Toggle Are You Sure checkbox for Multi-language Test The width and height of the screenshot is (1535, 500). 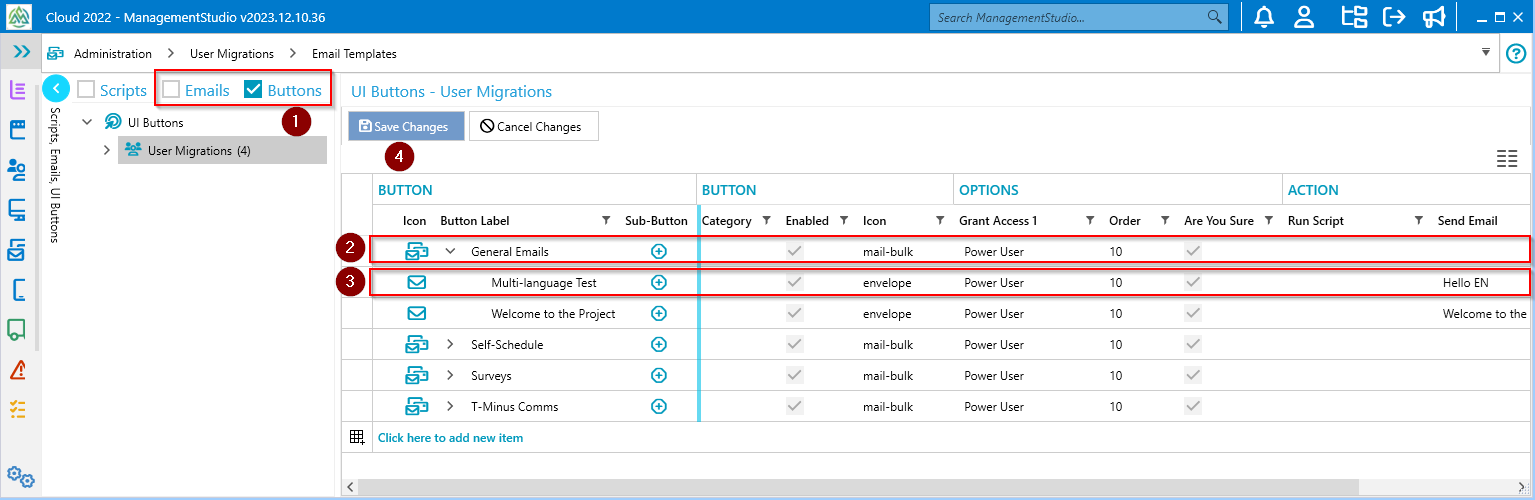click(1193, 283)
